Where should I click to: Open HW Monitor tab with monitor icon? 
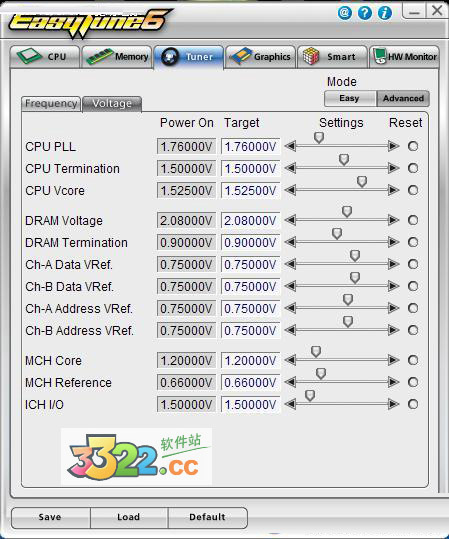pos(404,56)
